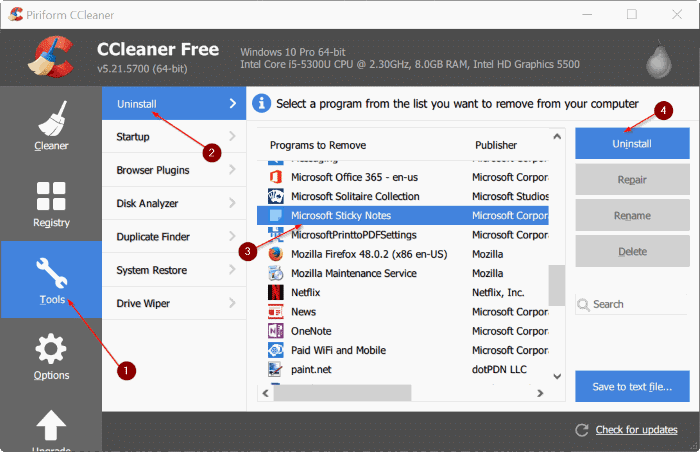Expand the Uninstall chevron arrow
The width and height of the screenshot is (700, 452).
[x=233, y=104]
